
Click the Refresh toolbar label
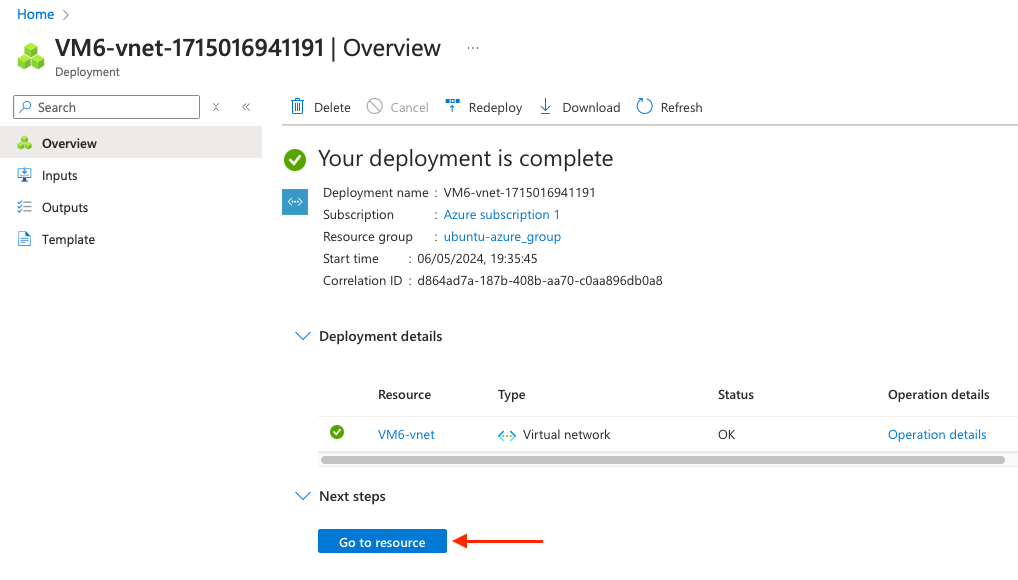pos(682,107)
